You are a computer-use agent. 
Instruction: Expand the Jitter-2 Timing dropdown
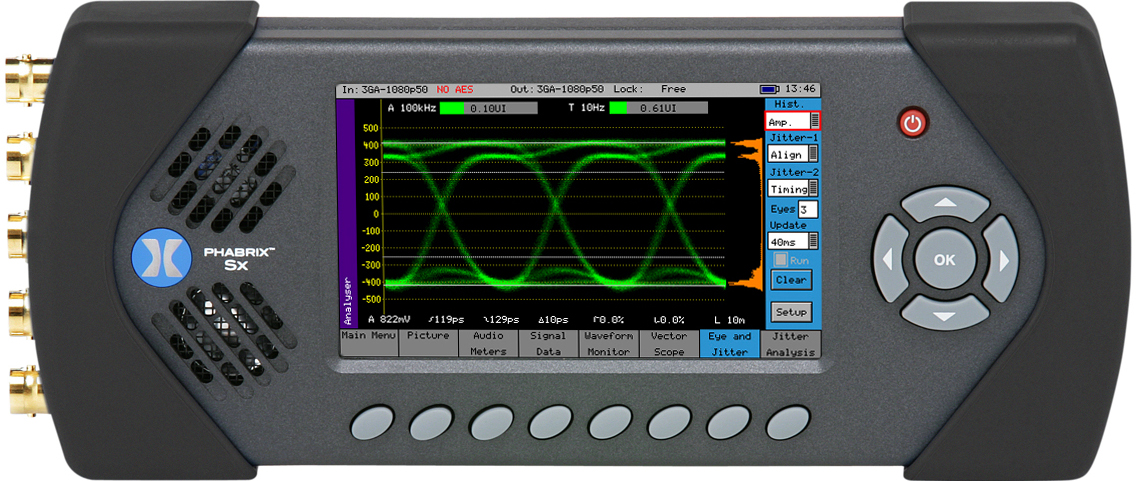792,189
